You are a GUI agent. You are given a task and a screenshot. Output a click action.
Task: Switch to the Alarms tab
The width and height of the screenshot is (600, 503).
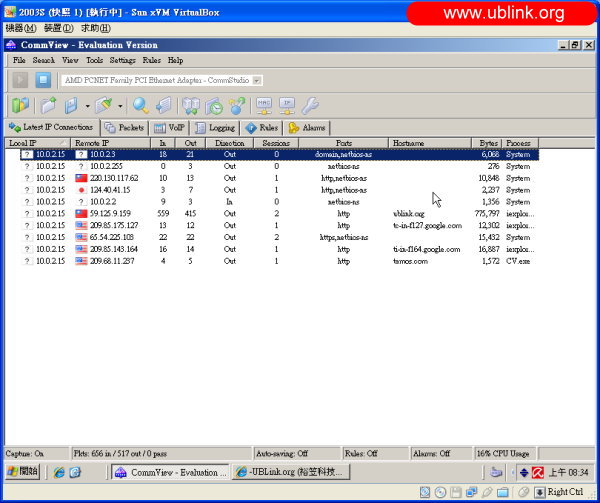307,128
